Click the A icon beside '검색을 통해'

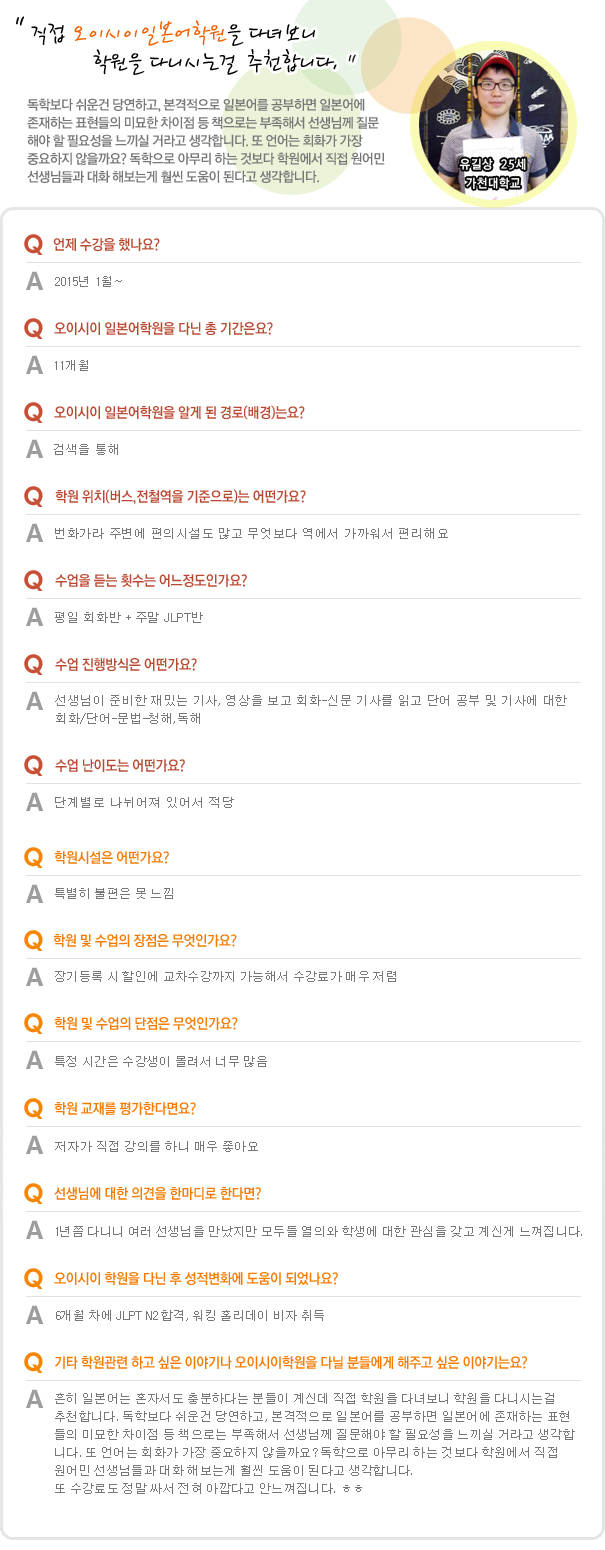[x=34, y=448]
